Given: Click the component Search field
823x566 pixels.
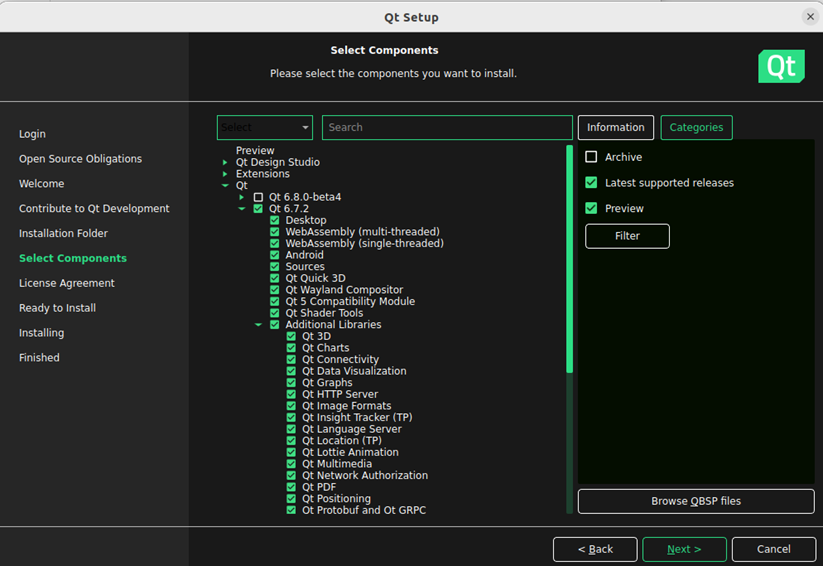Looking at the screenshot, I should click(447, 128).
